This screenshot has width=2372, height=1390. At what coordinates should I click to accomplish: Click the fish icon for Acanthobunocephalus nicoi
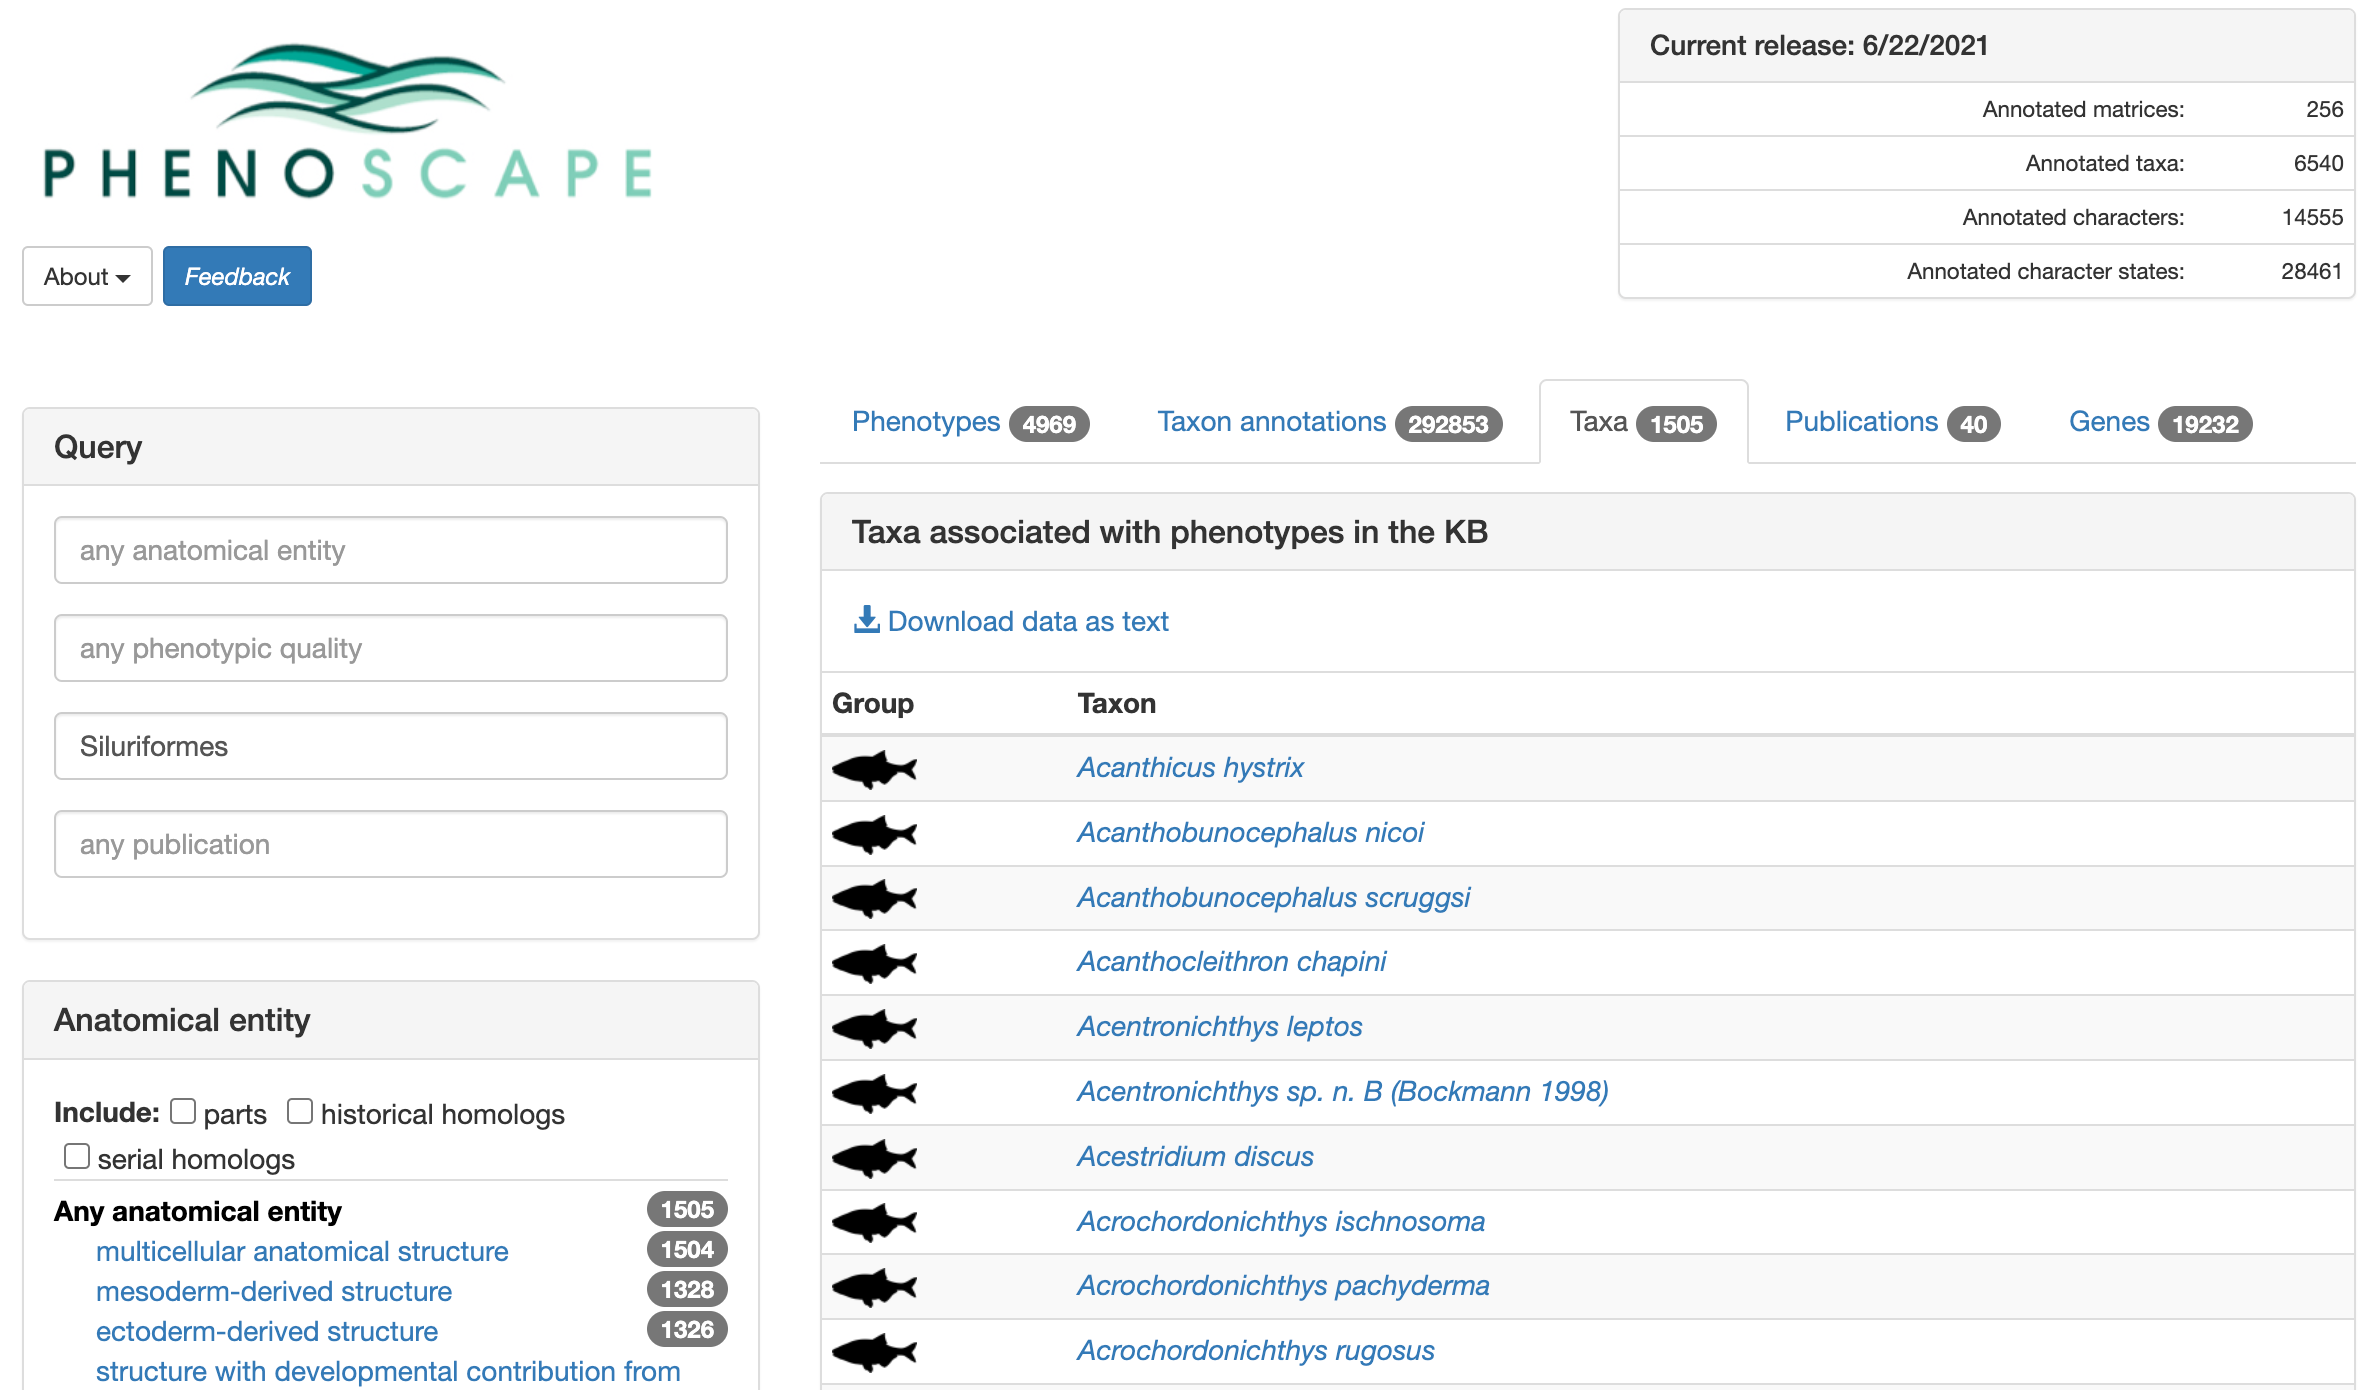875,831
